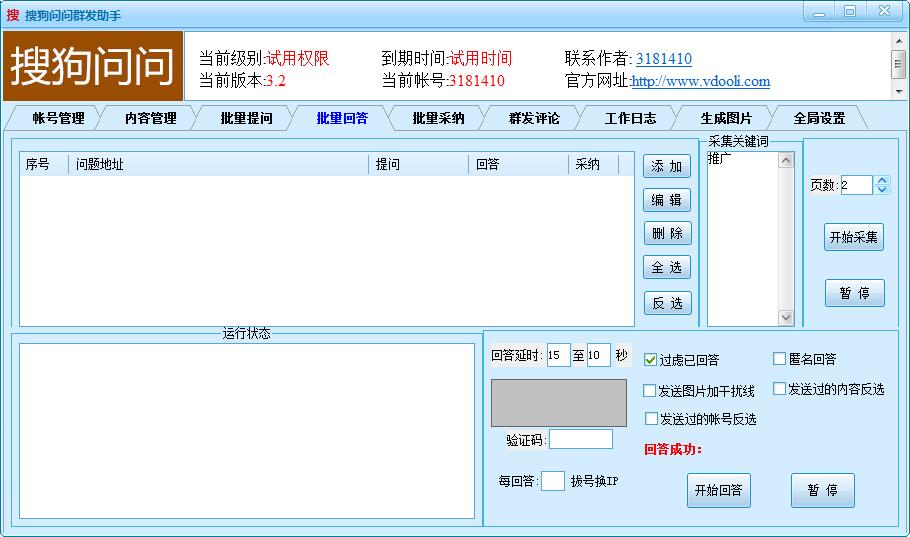The image size is (910, 537).
Task: Click the 开始采集 button
Action: pos(854,237)
